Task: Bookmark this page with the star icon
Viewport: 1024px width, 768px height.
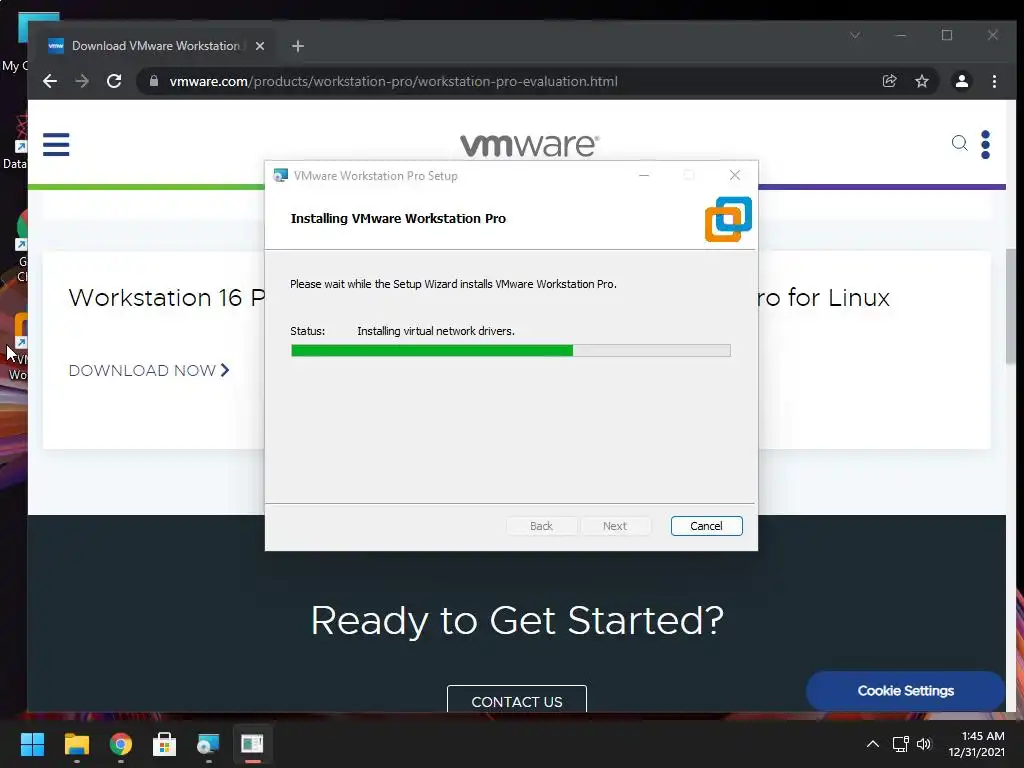Action: 921,81
